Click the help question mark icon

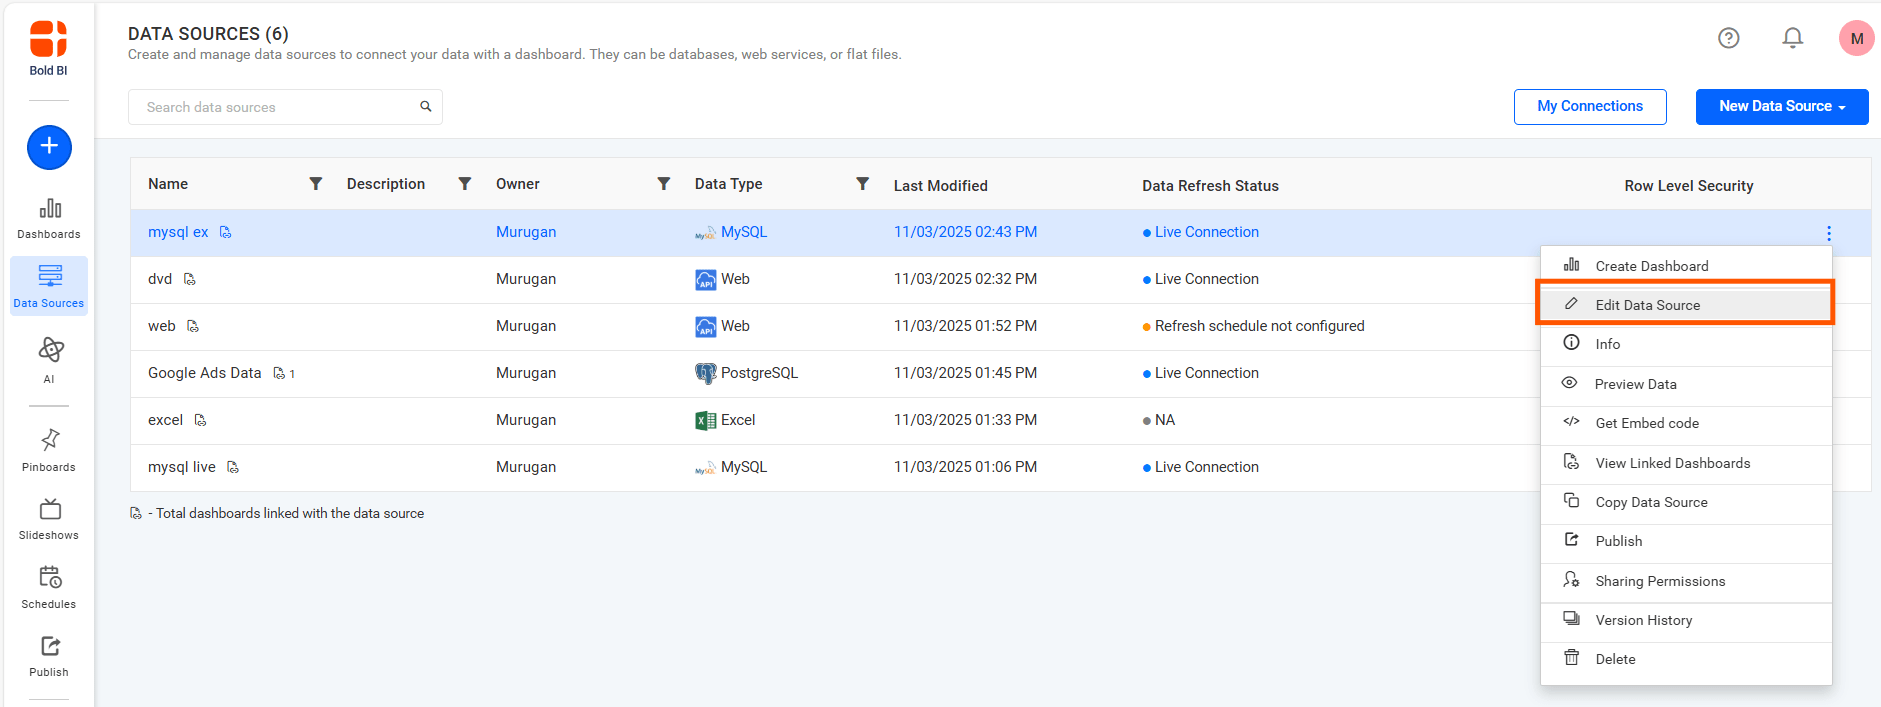point(1729,38)
